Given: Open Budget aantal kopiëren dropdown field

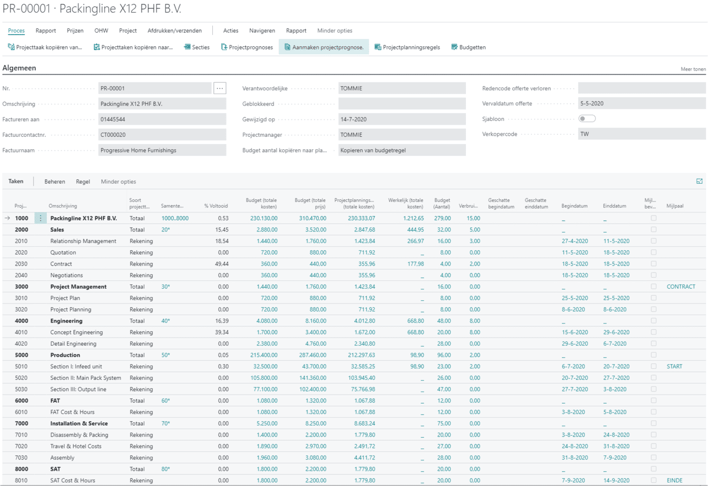Looking at the screenshot, I should 402,150.
